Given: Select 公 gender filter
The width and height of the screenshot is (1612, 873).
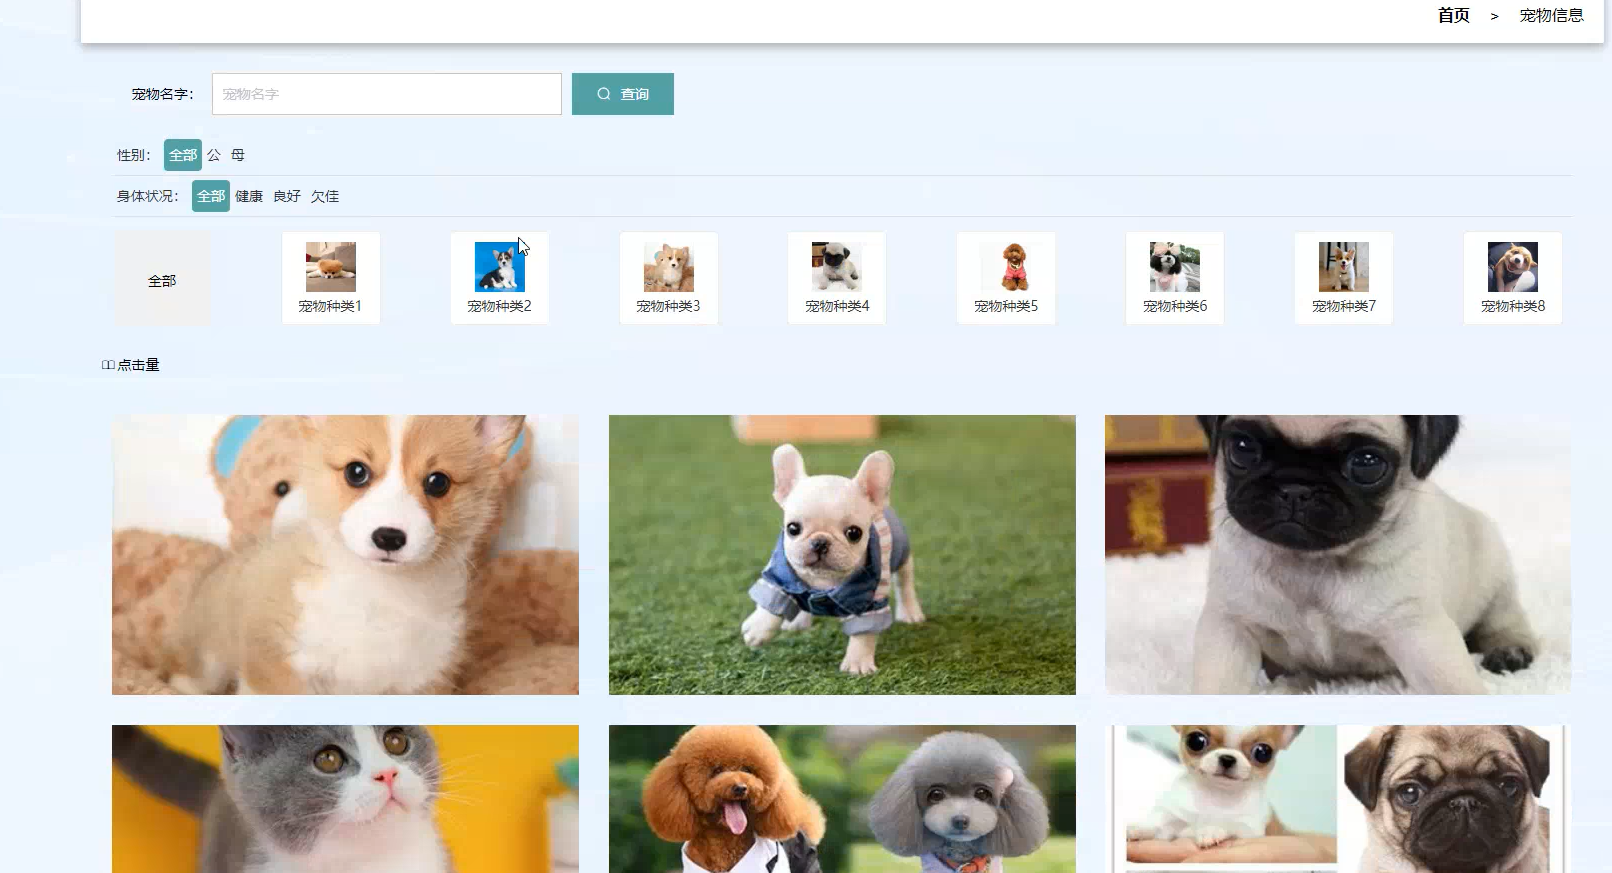Looking at the screenshot, I should (x=214, y=155).
